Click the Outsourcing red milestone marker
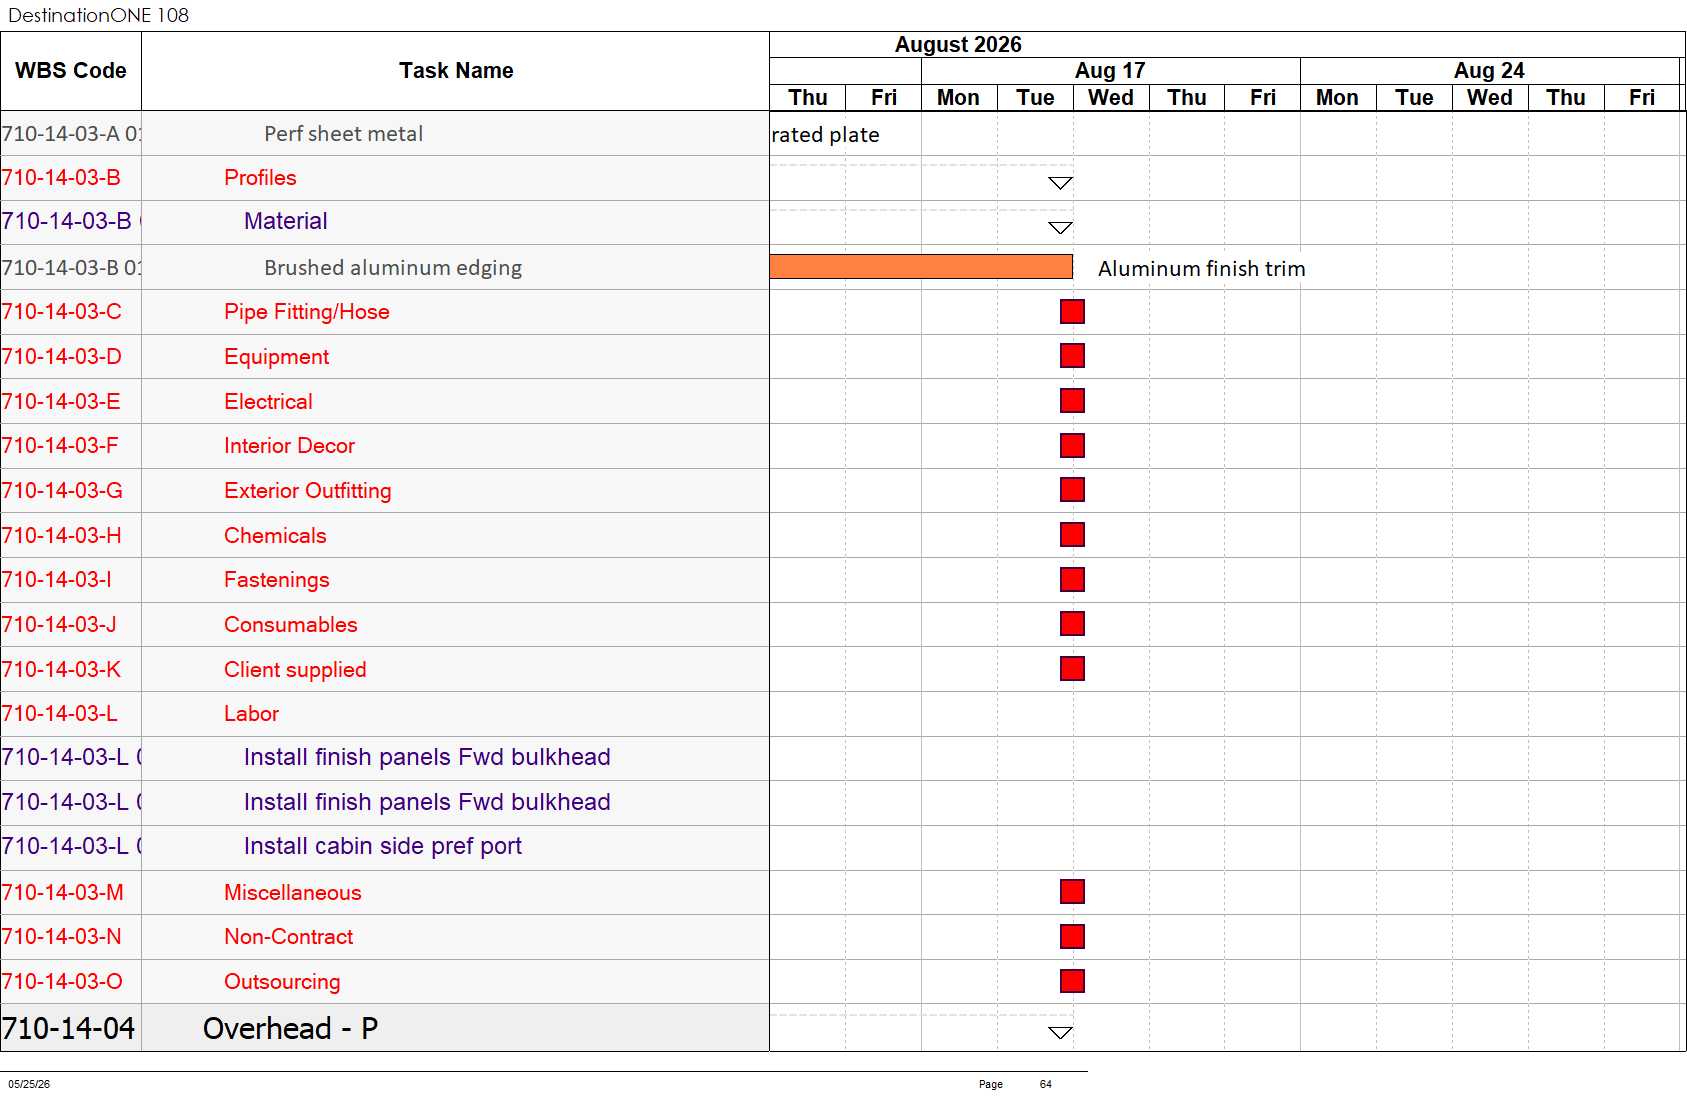 pyautogui.click(x=1072, y=981)
